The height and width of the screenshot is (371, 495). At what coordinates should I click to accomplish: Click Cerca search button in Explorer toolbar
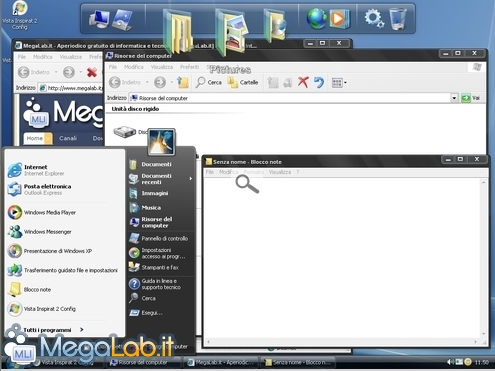(209, 82)
